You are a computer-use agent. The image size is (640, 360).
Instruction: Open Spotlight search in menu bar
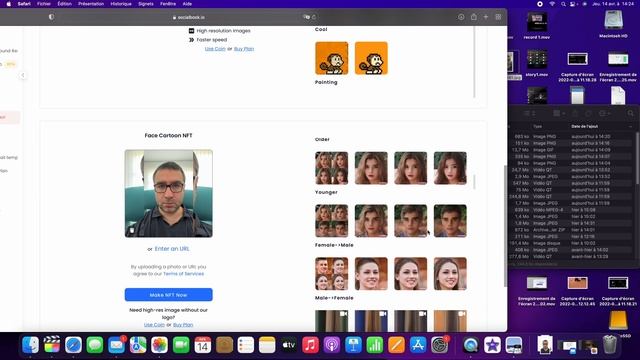pos(563,4)
